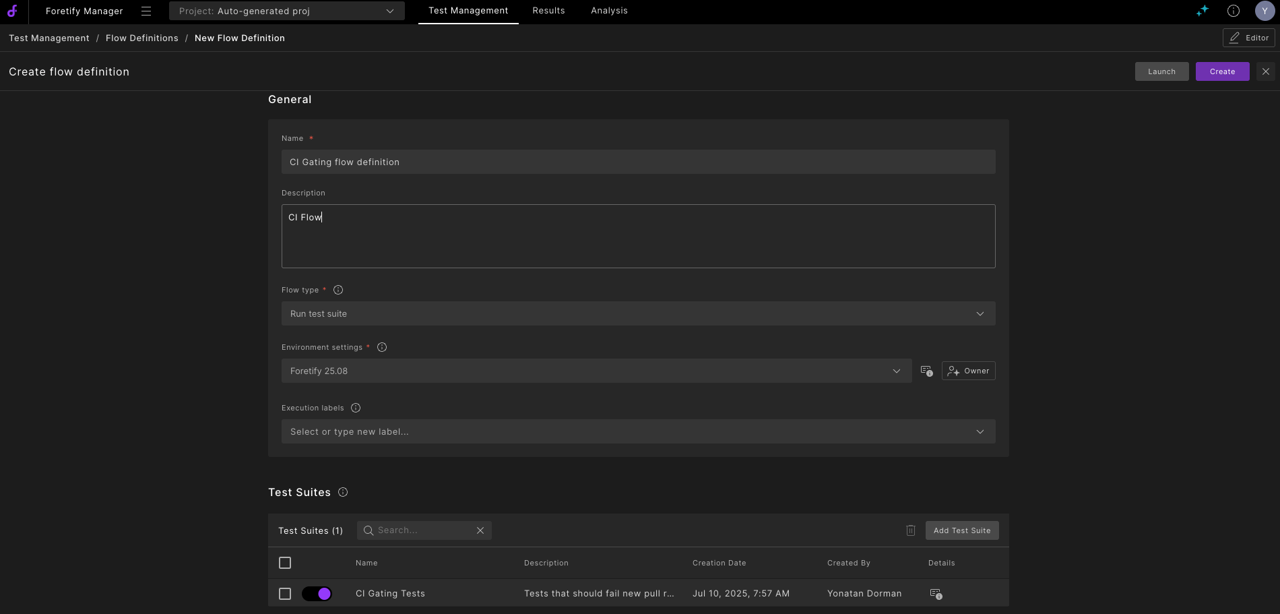This screenshot has width=1280, height=614.
Task: Switch to the Analysis tab
Action: click(609, 11)
